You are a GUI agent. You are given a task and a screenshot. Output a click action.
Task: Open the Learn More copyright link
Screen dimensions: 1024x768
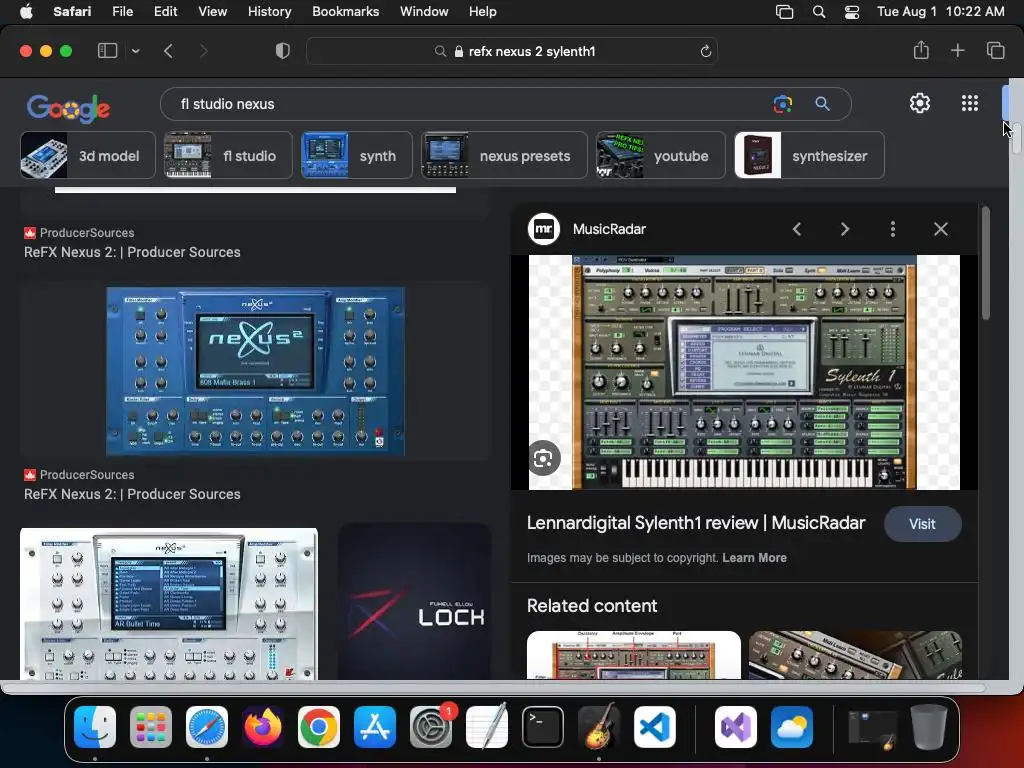[x=754, y=558]
